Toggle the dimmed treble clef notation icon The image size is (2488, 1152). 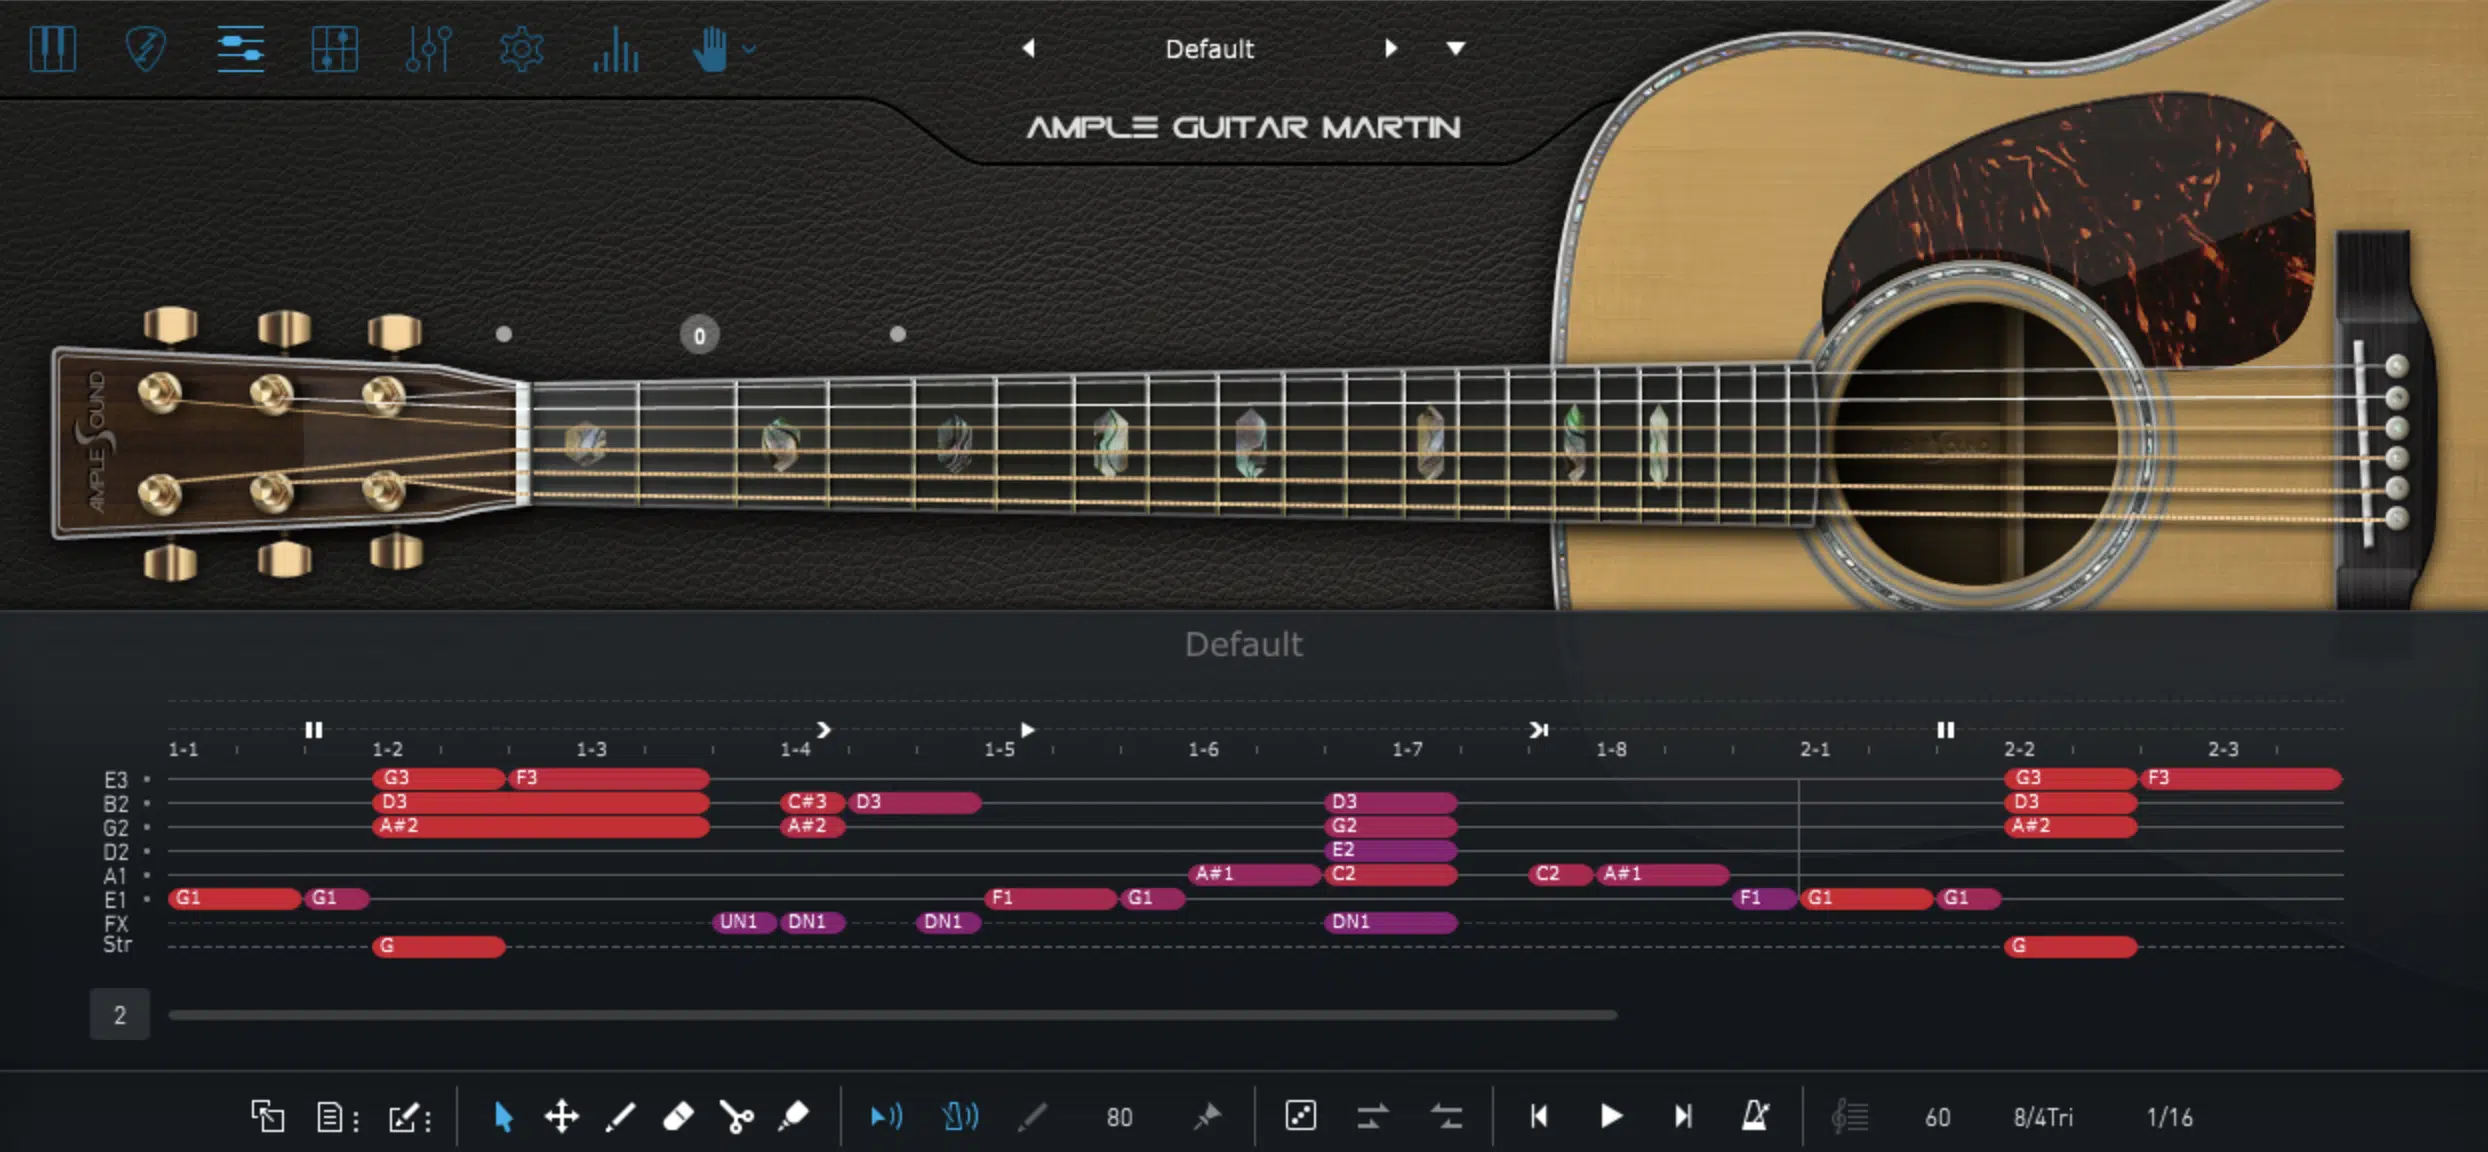click(1849, 1116)
